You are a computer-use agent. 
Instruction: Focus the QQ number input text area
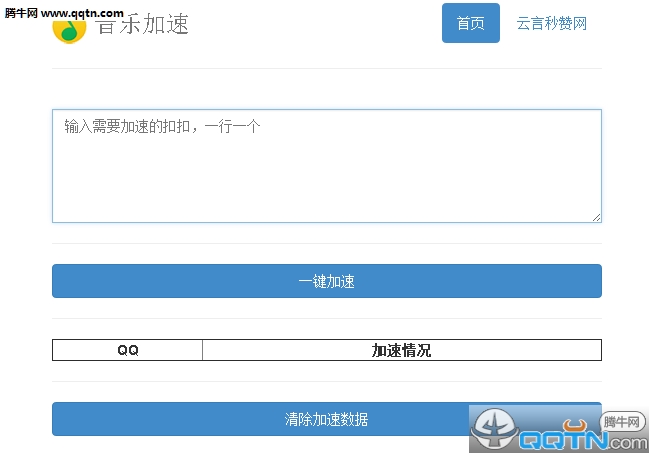[x=326, y=165]
